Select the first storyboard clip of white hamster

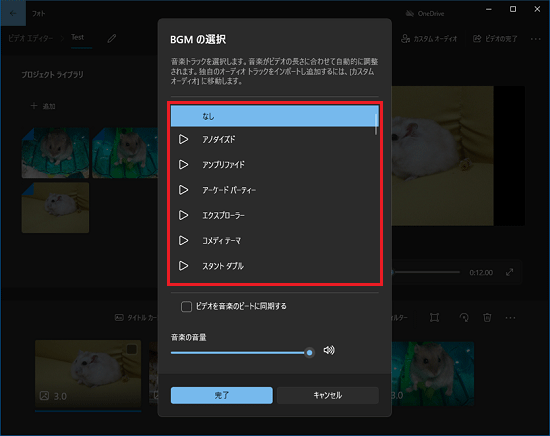[88, 373]
